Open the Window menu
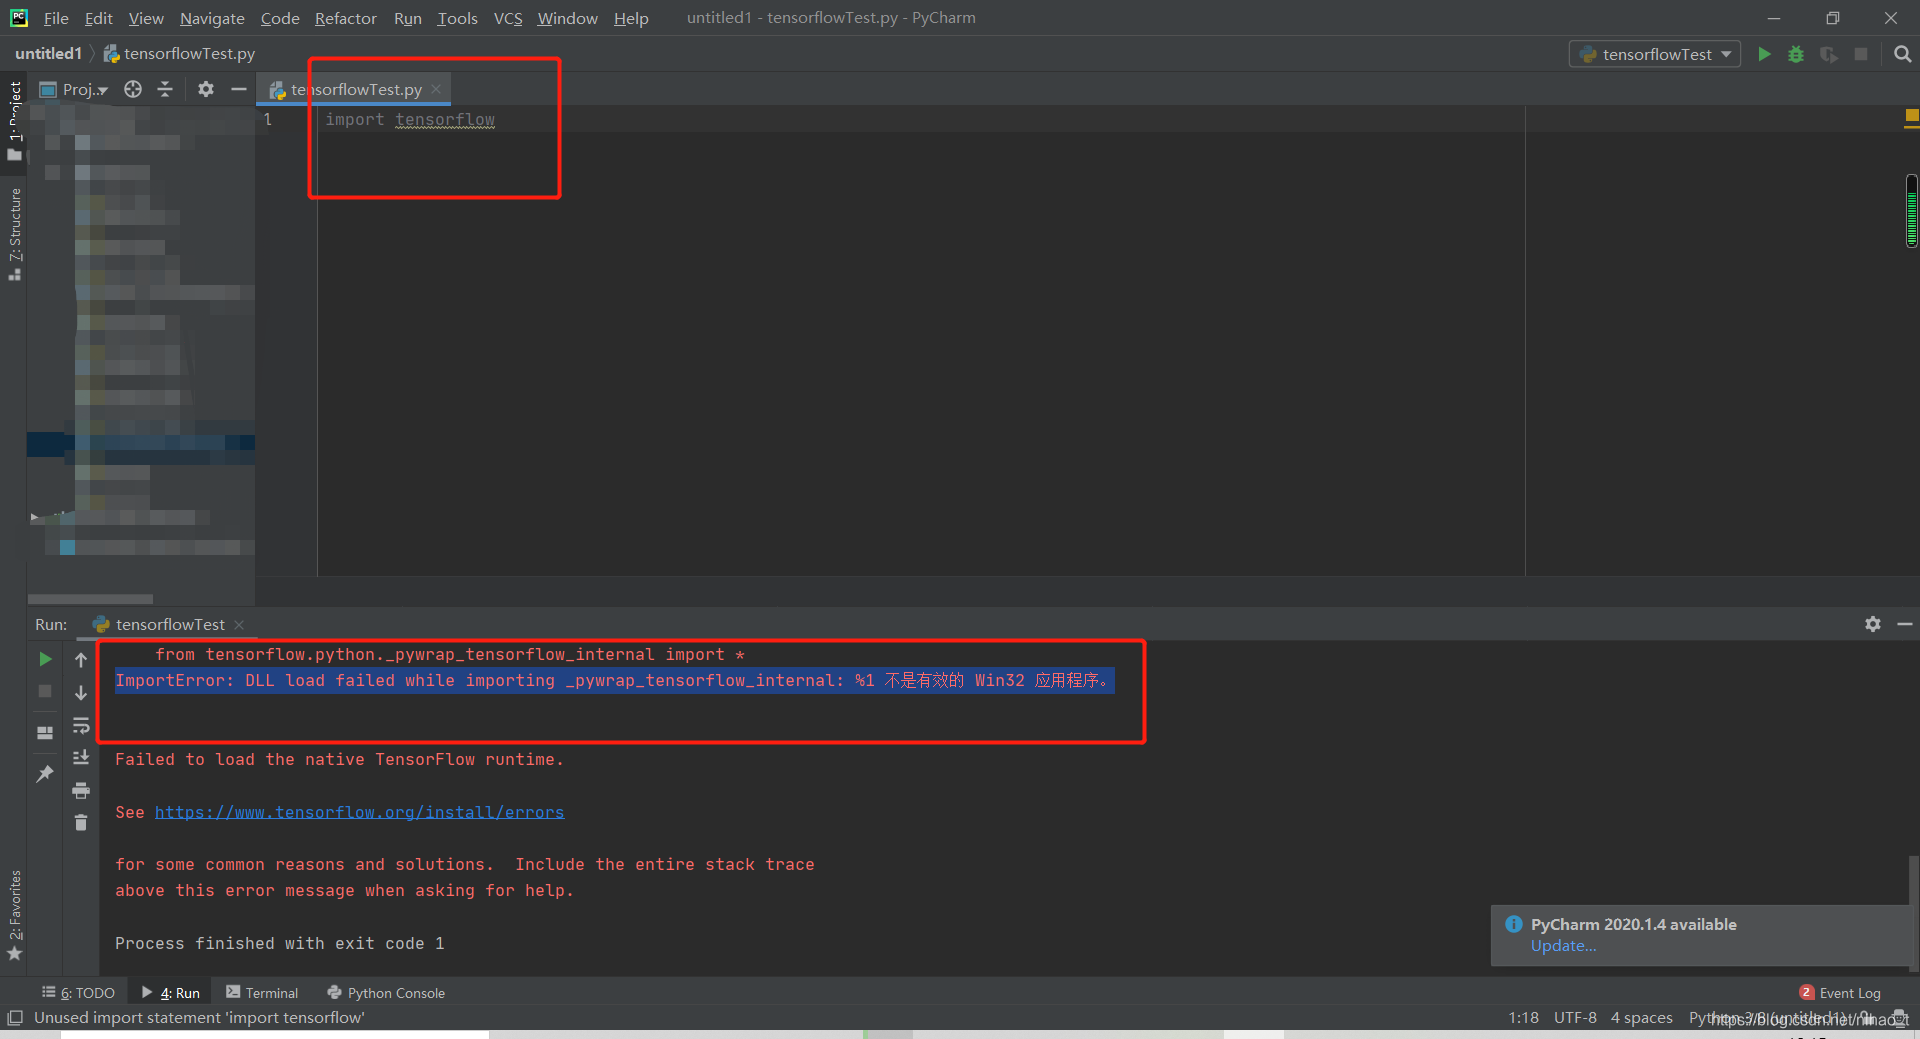 coord(567,18)
